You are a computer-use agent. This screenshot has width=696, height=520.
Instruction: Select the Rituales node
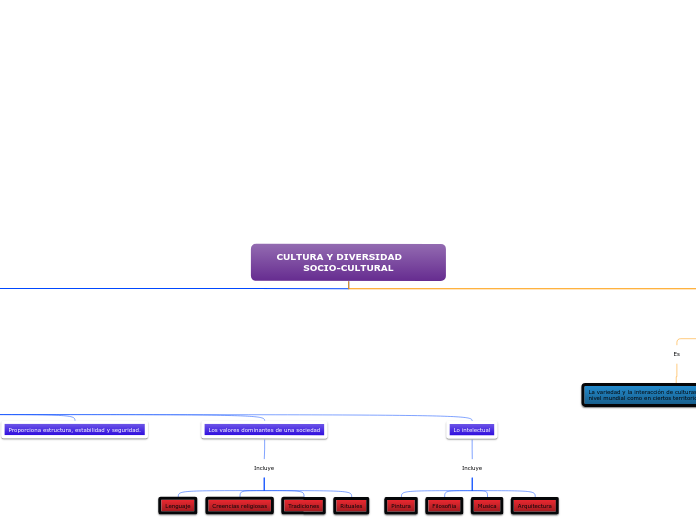pos(351,506)
